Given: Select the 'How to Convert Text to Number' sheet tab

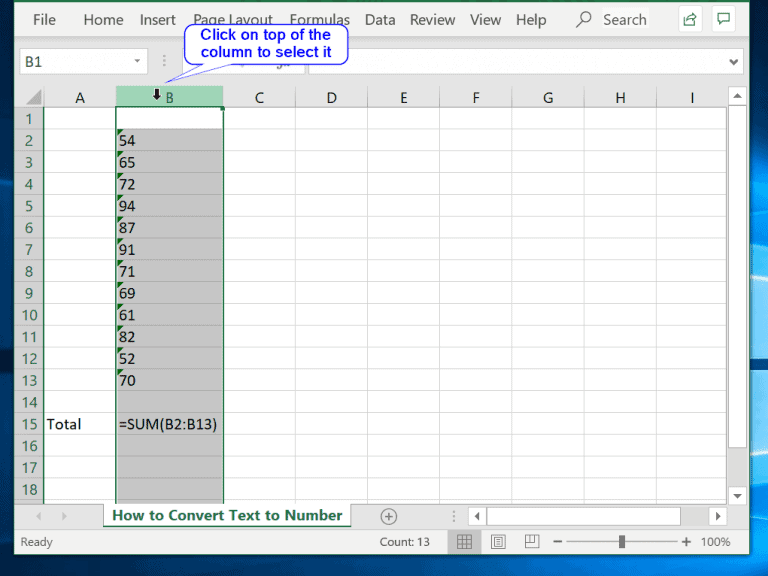Looking at the screenshot, I should pyautogui.click(x=227, y=516).
